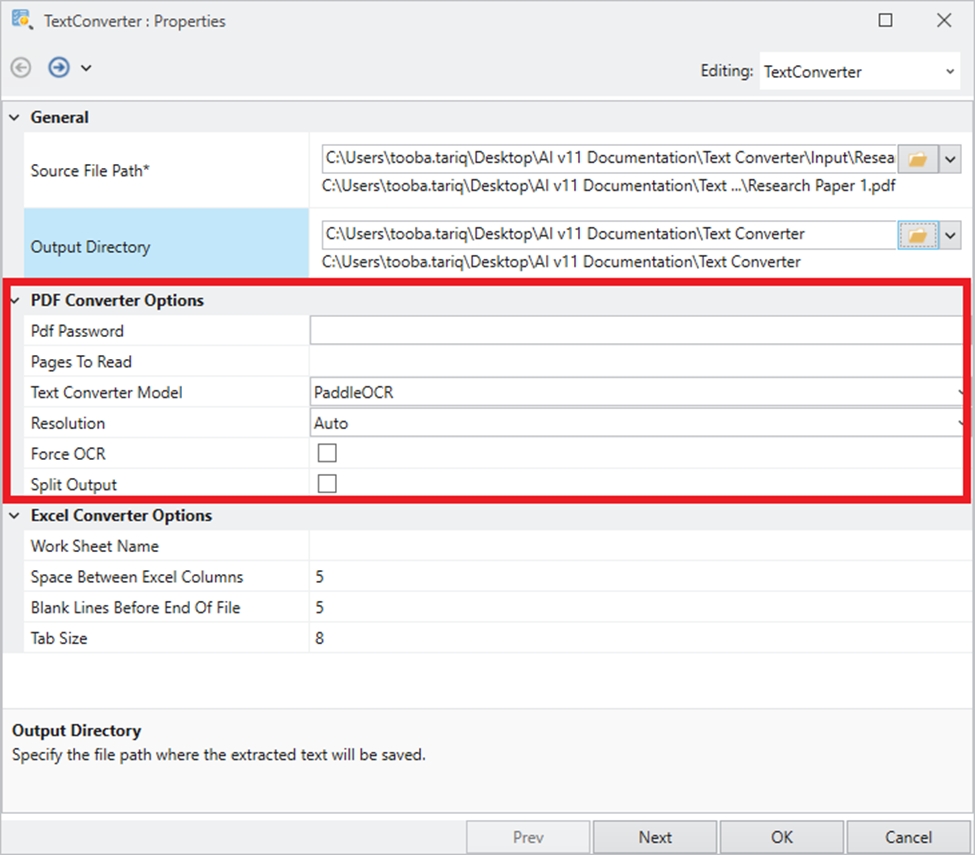Open the navigation history dropdown arrow

click(x=86, y=68)
